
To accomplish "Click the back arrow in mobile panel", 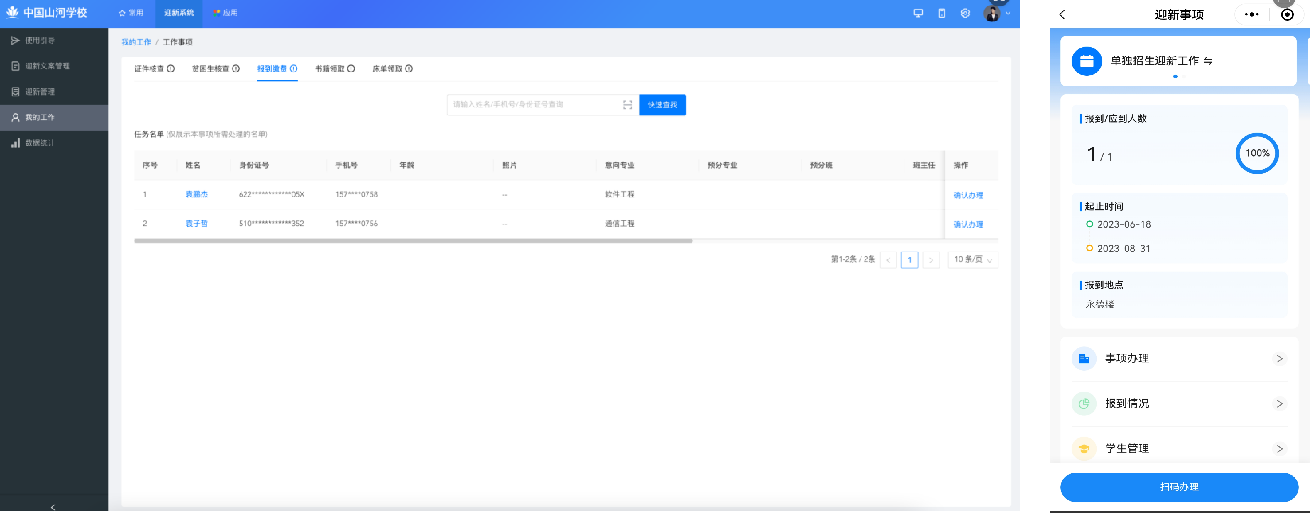I will 1062,14.
